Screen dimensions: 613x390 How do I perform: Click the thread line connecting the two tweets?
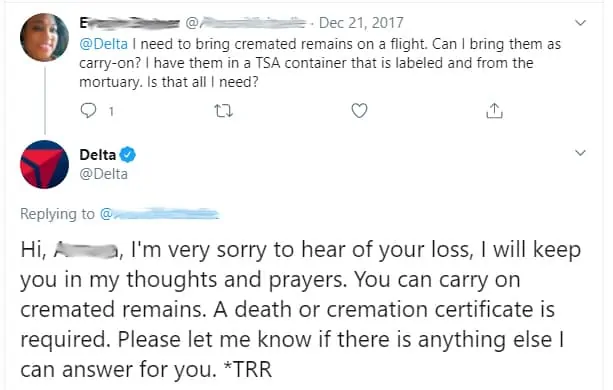coord(45,100)
